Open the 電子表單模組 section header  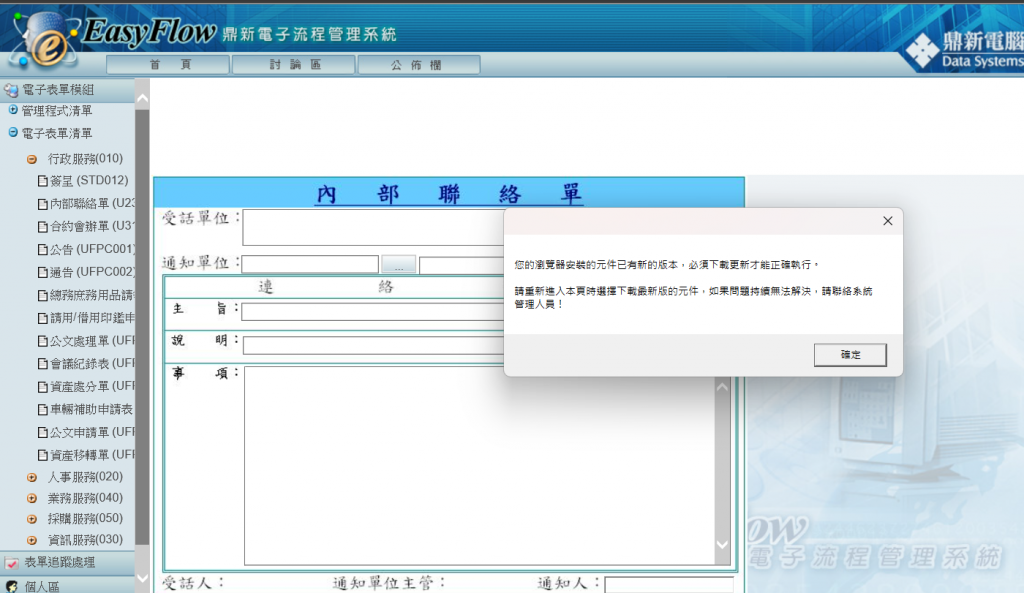coord(67,89)
